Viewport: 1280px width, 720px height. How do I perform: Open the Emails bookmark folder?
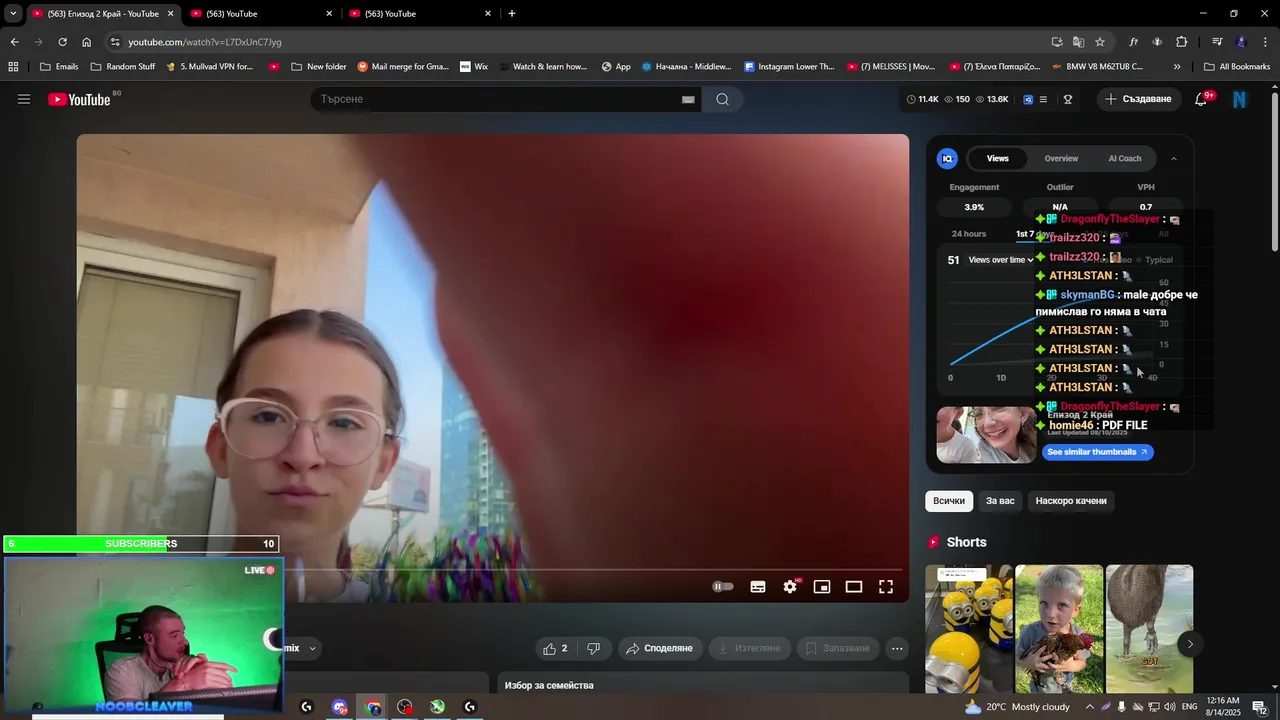pyautogui.click(x=59, y=67)
